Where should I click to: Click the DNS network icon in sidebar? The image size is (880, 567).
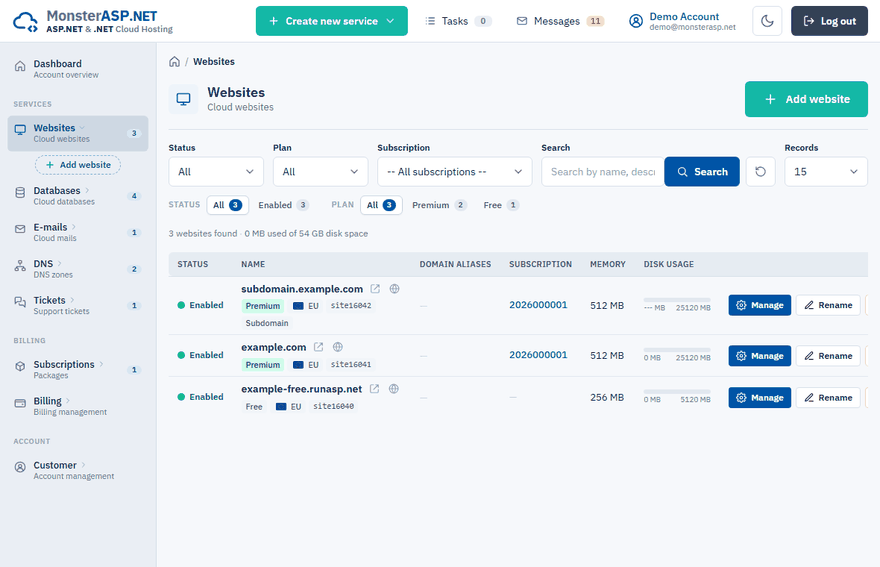pyautogui.click(x=20, y=266)
